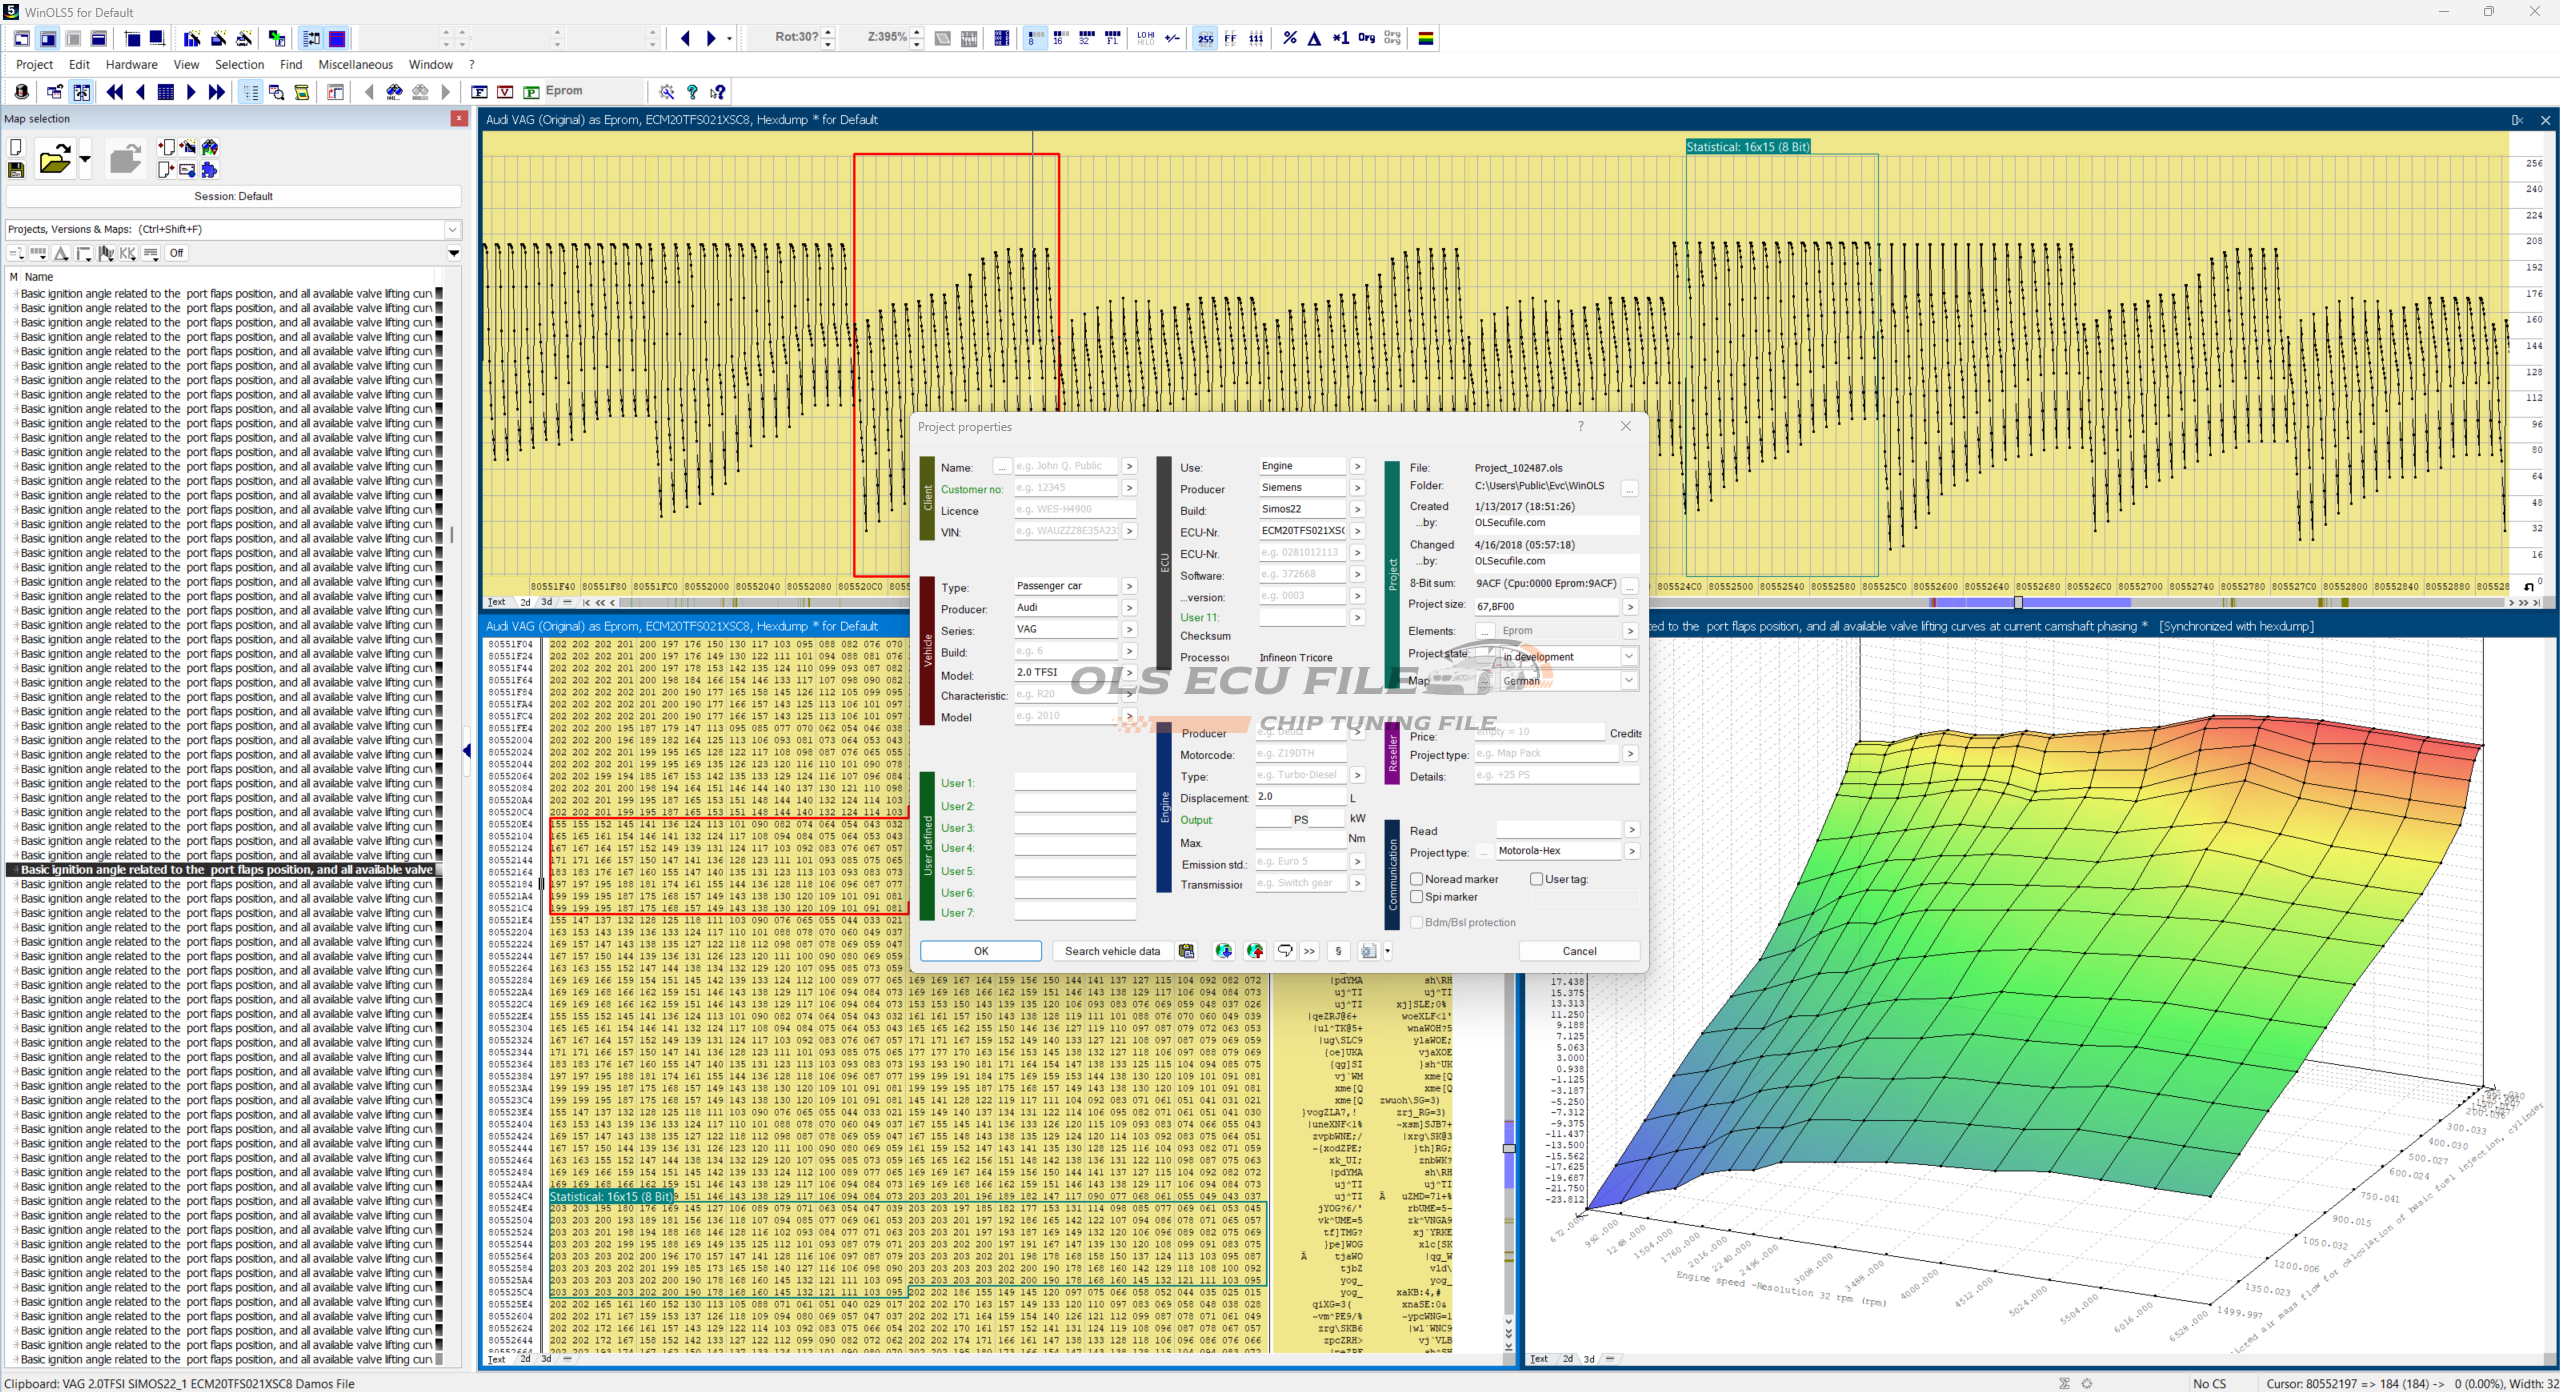Click the new blank project page icon
This screenshot has width=2560, height=1392.
click(16, 147)
